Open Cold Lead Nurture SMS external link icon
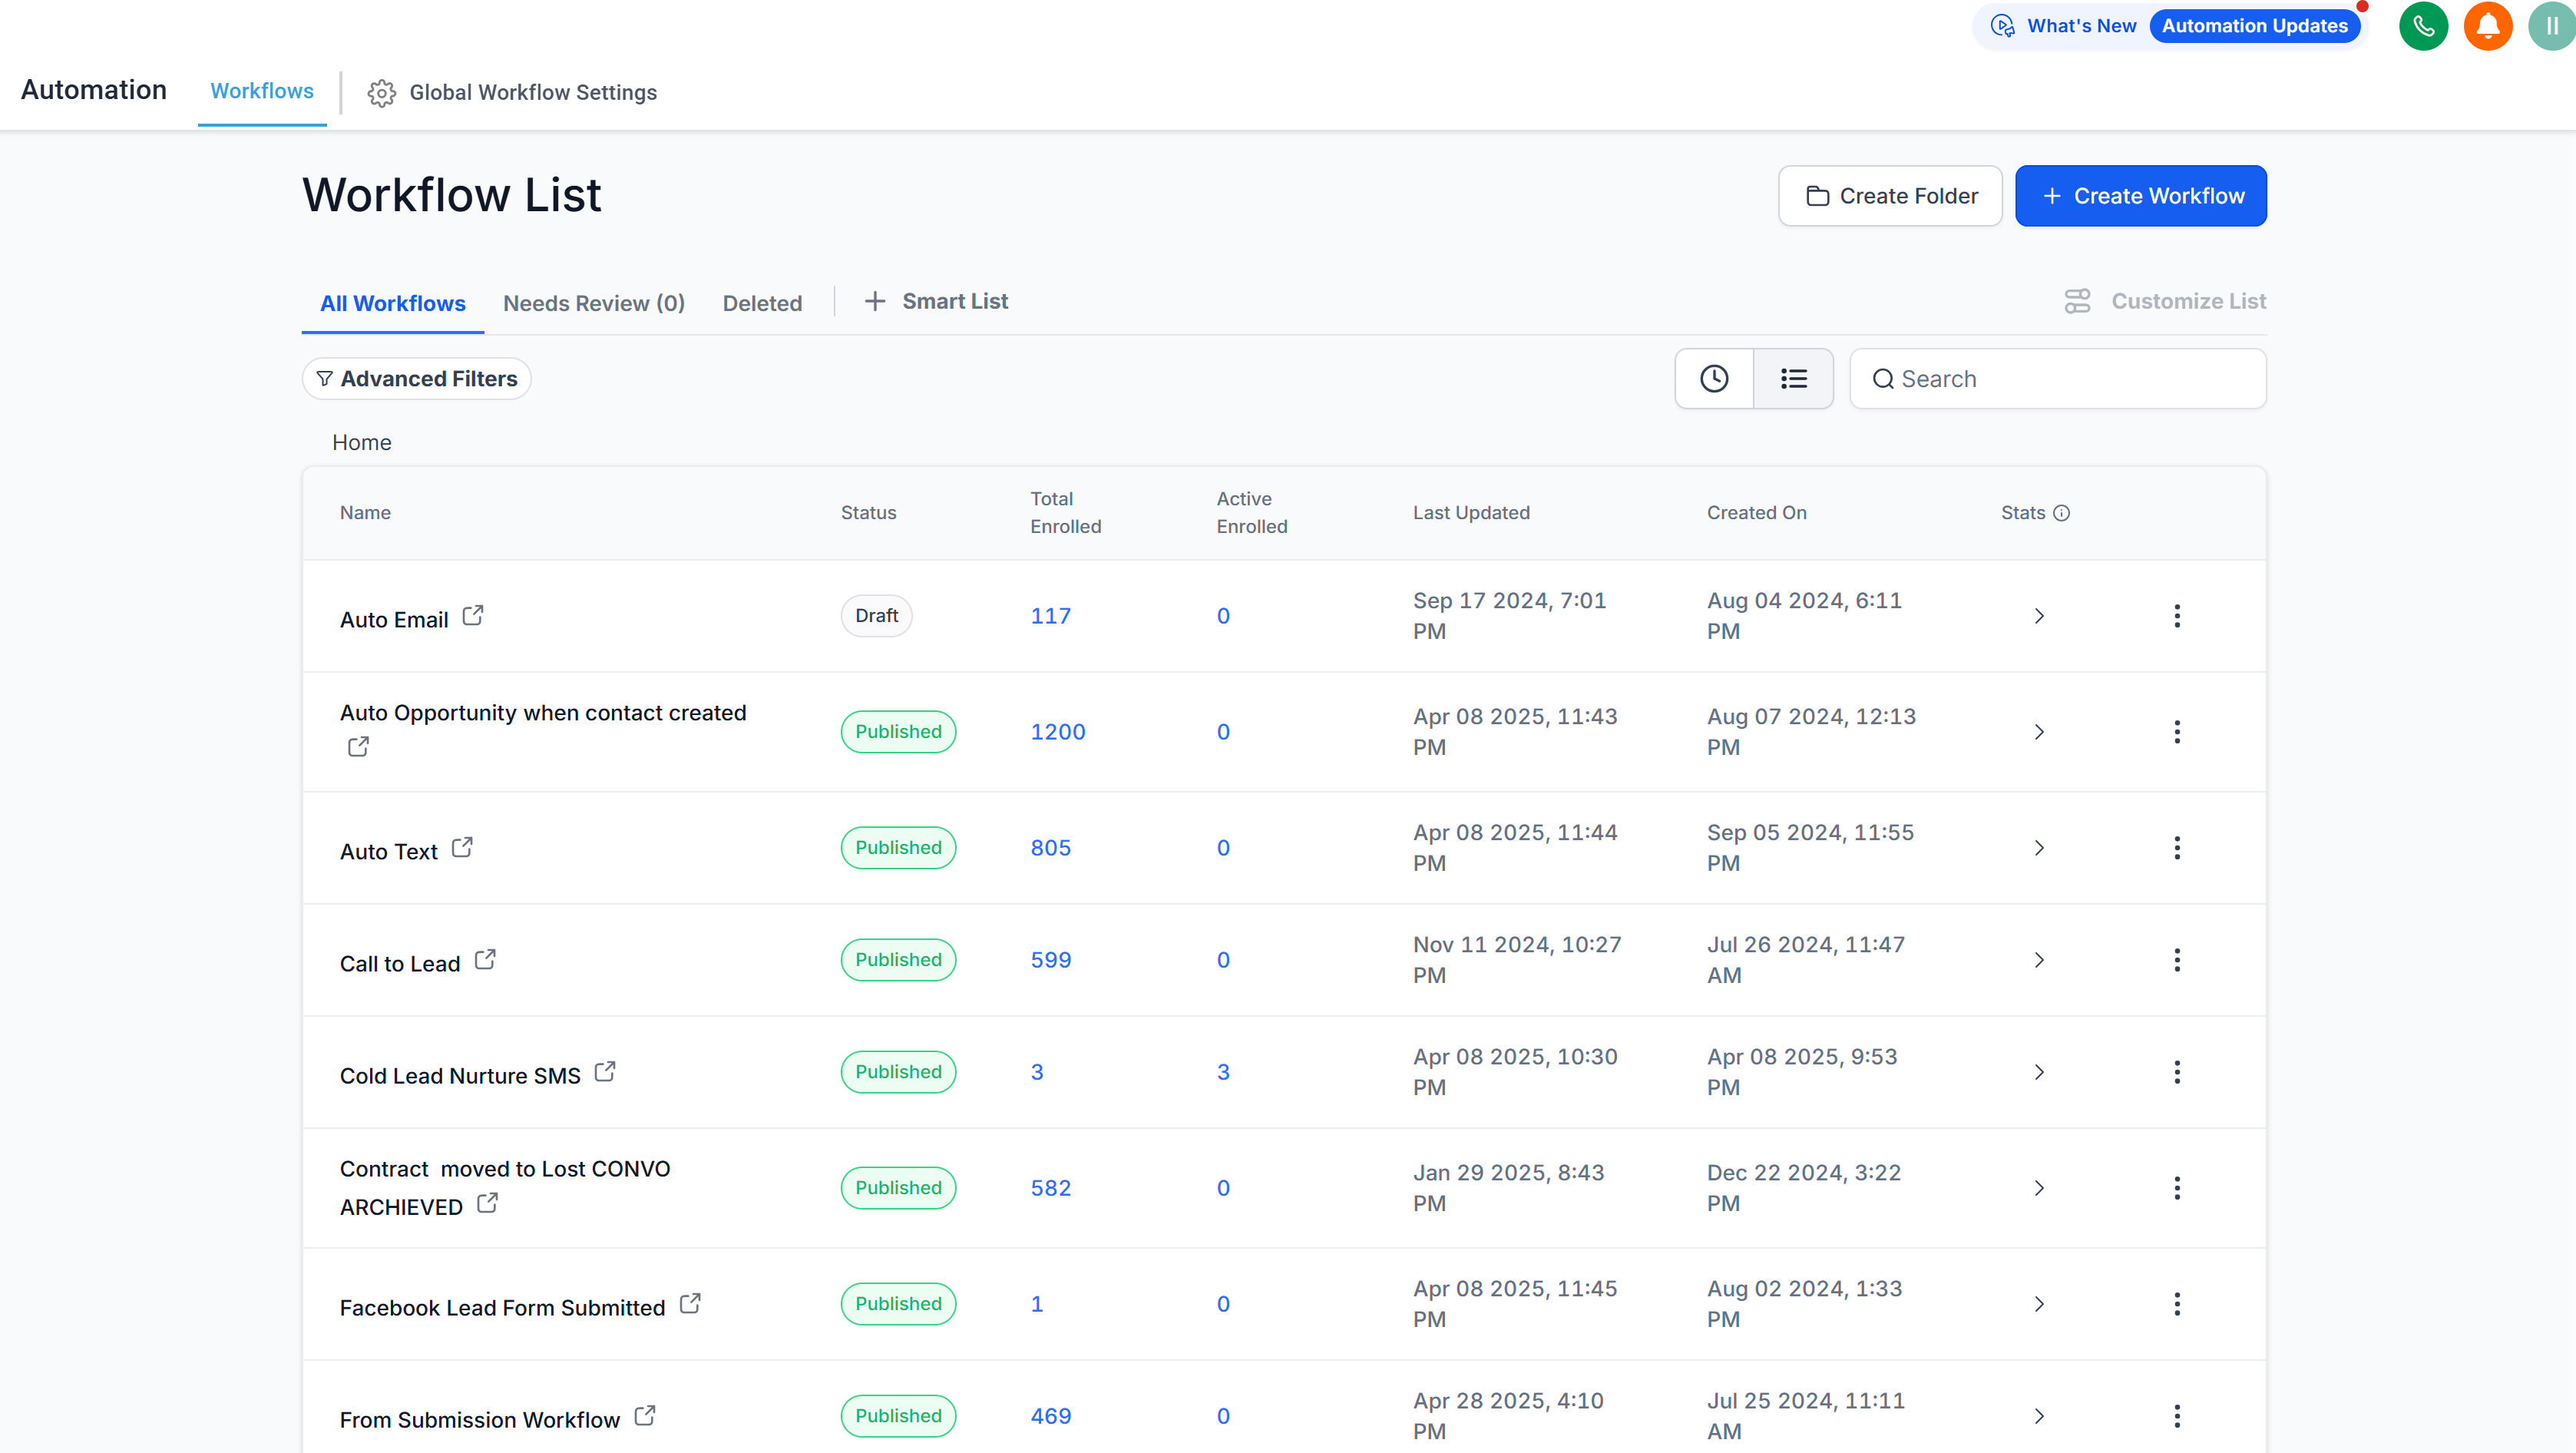This screenshot has width=2576, height=1453. [605, 1071]
